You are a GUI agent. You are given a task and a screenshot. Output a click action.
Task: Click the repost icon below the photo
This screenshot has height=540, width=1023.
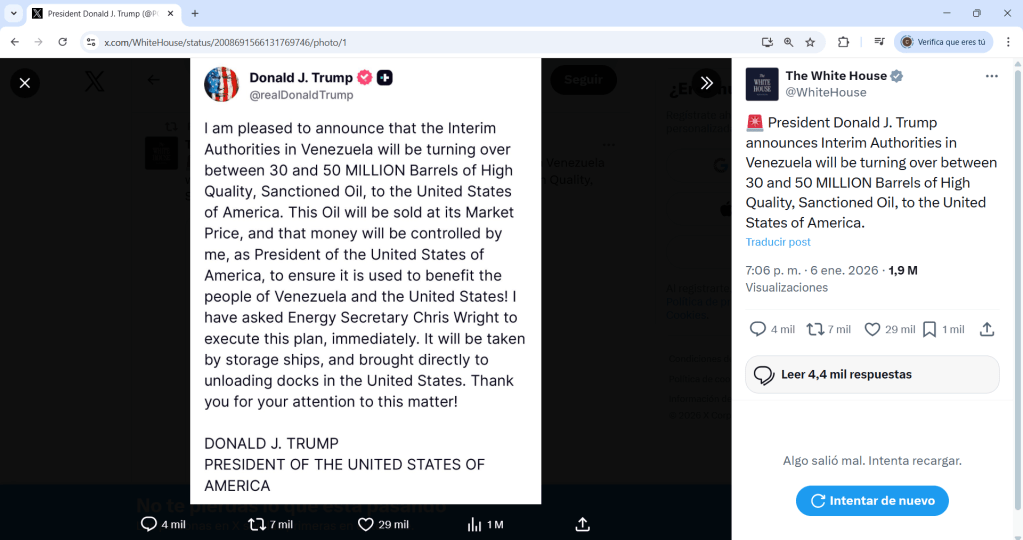(x=257, y=524)
